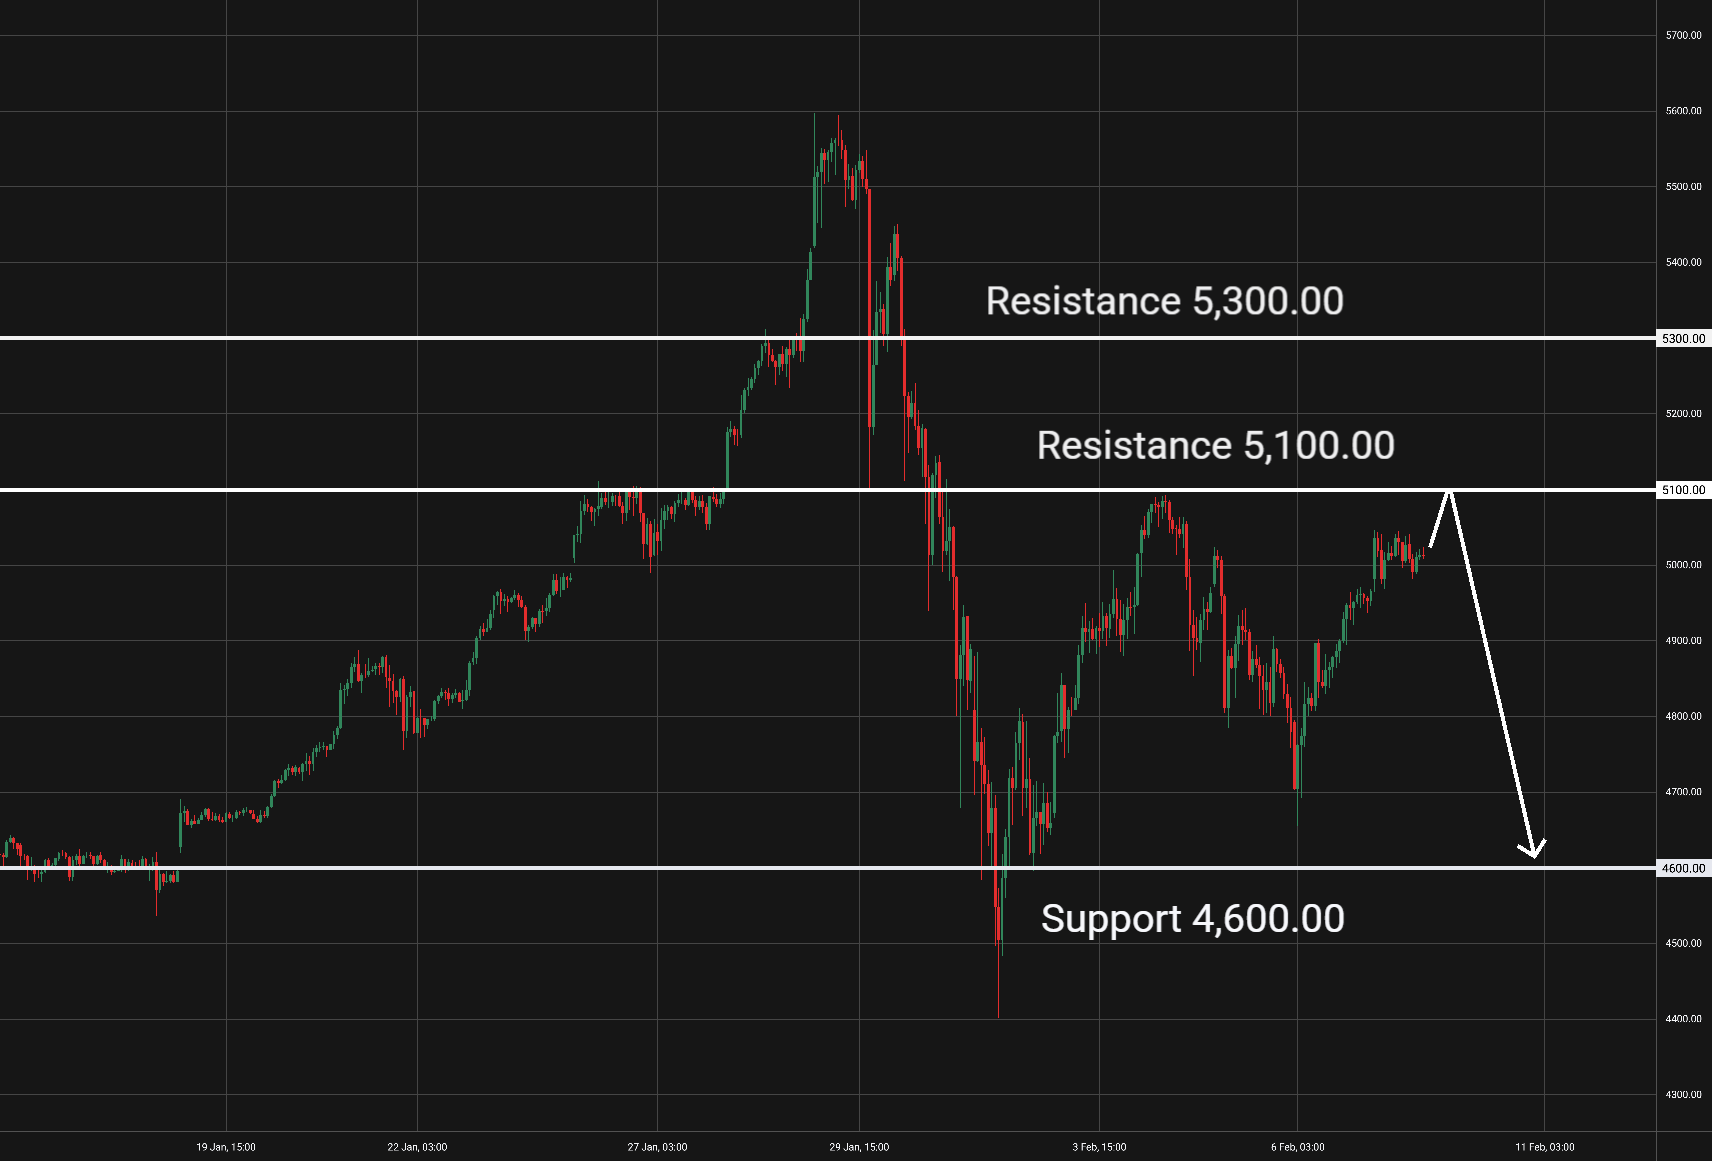The image size is (1712, 1161).
Task: Click the 29 Jan, 15:00 time marker
Action: click(x=859, y=1147)
